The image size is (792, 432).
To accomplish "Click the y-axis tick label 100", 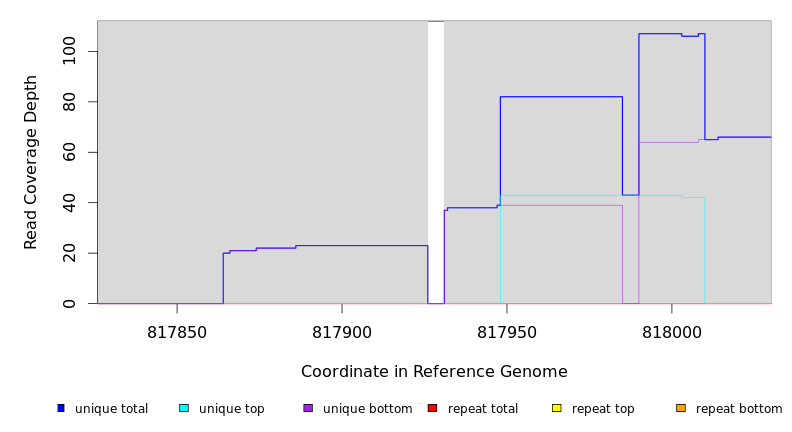I will [69, 51].
